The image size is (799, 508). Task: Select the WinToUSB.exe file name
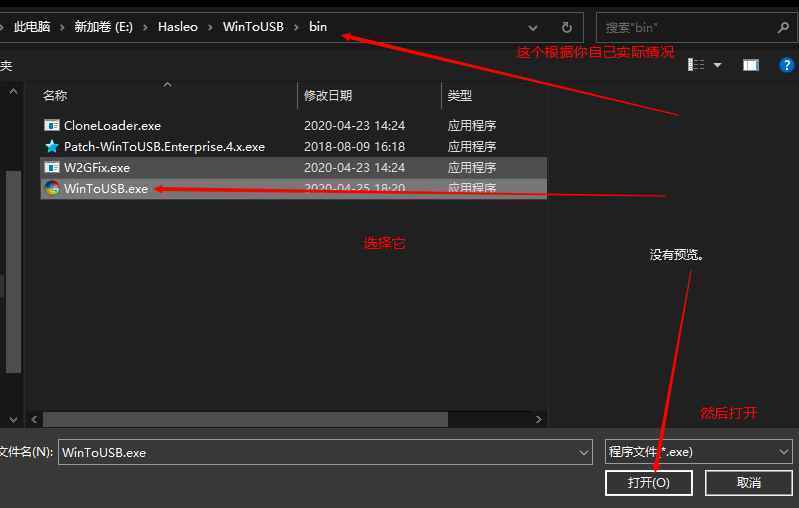coord(105,189)
